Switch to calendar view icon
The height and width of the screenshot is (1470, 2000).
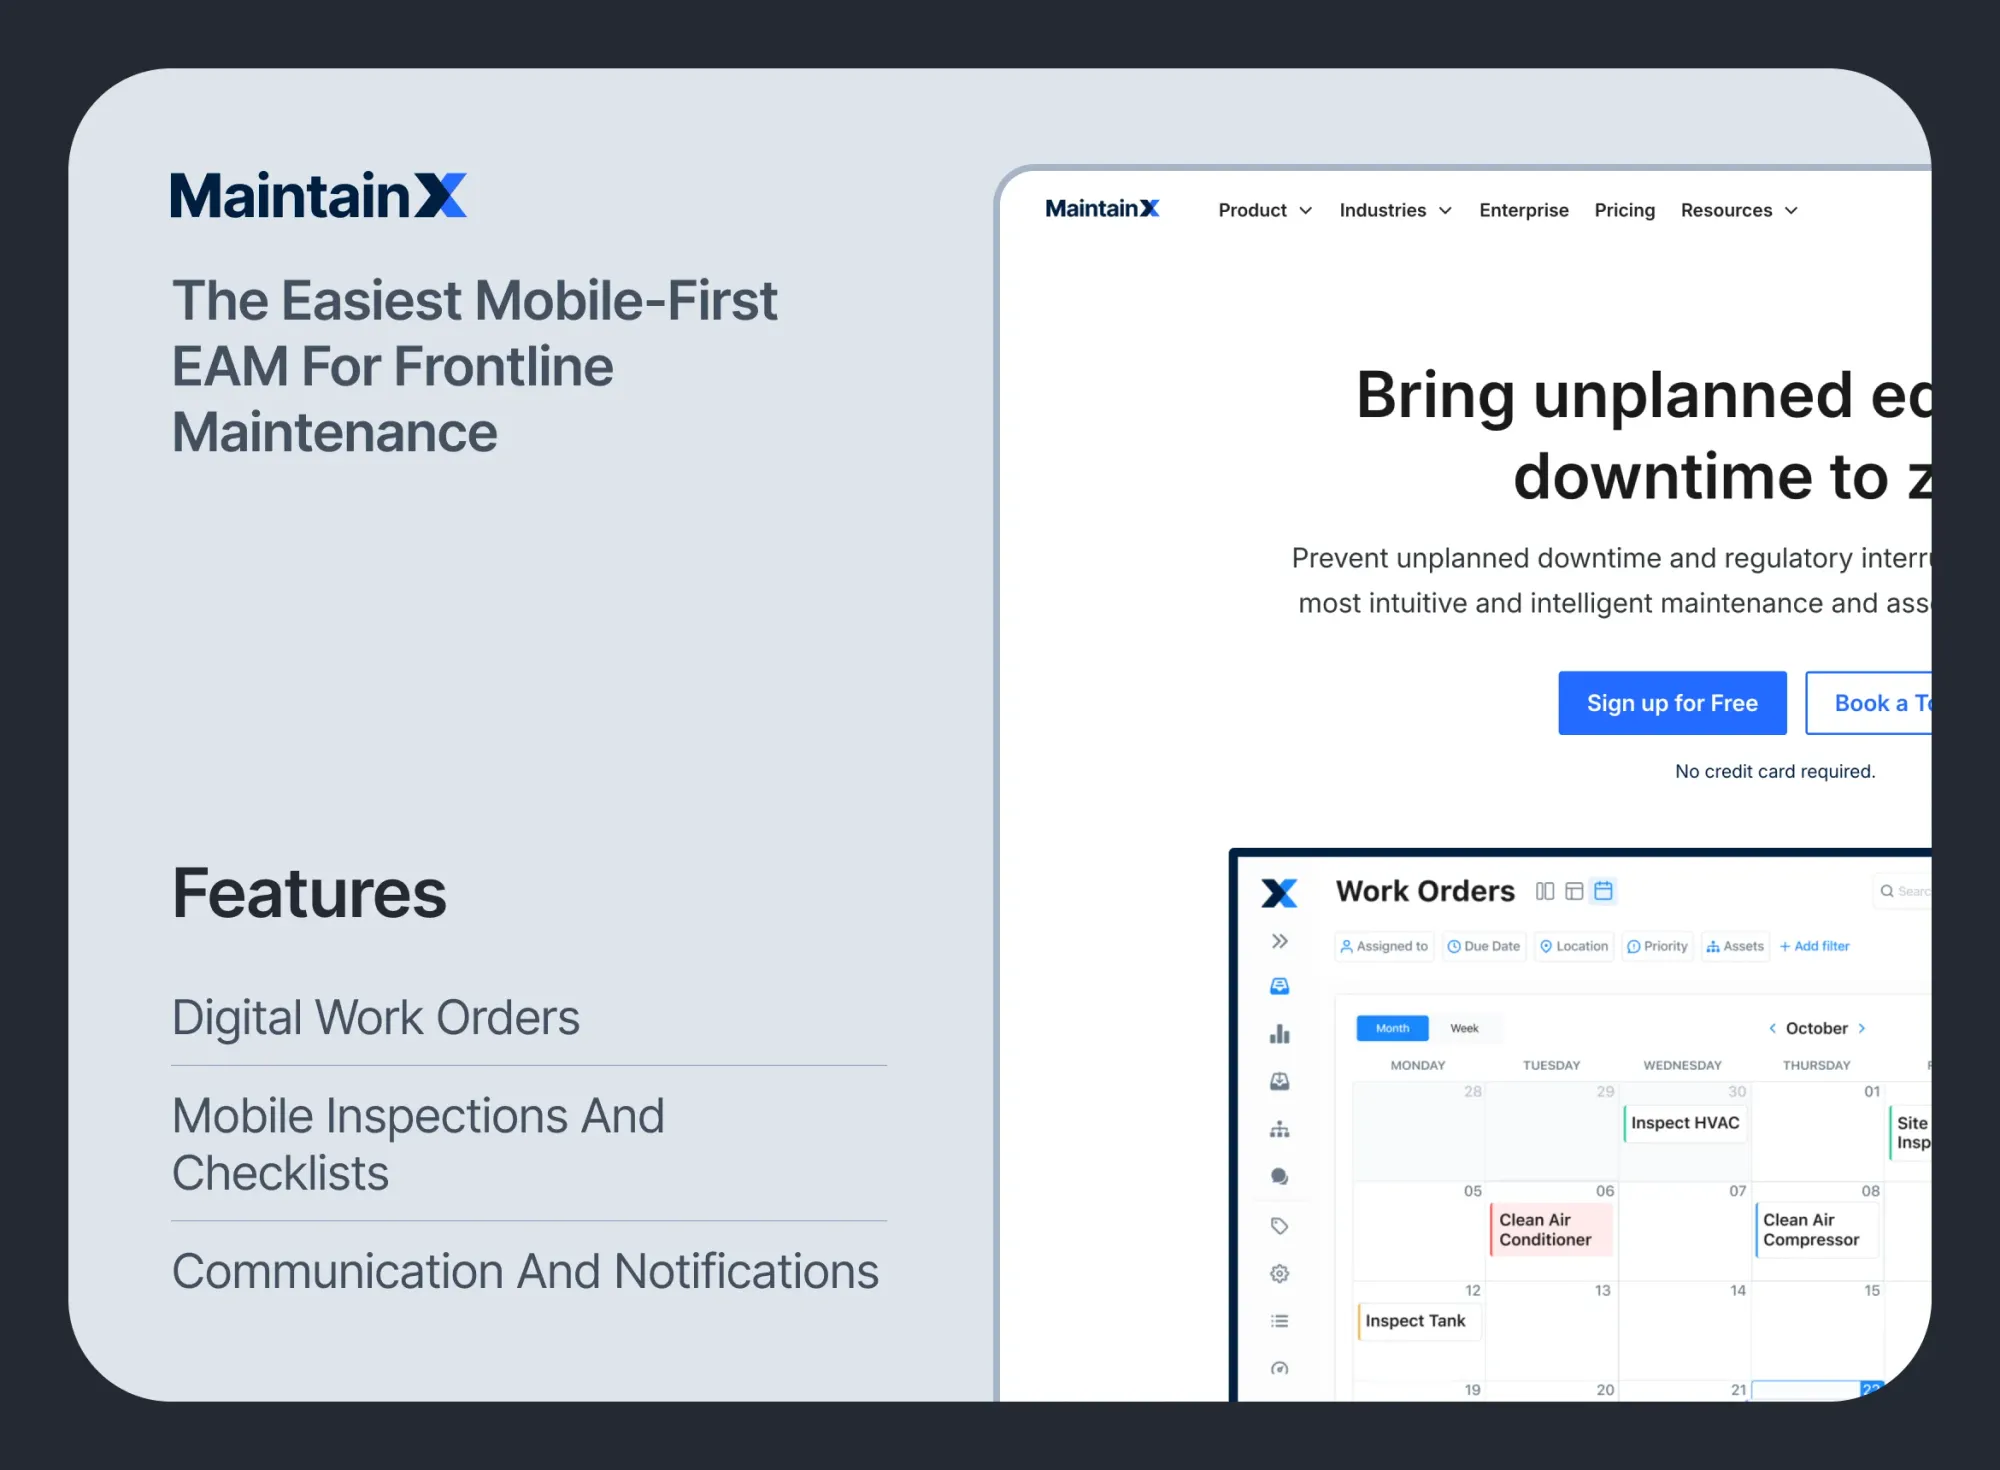[1603, 891]
